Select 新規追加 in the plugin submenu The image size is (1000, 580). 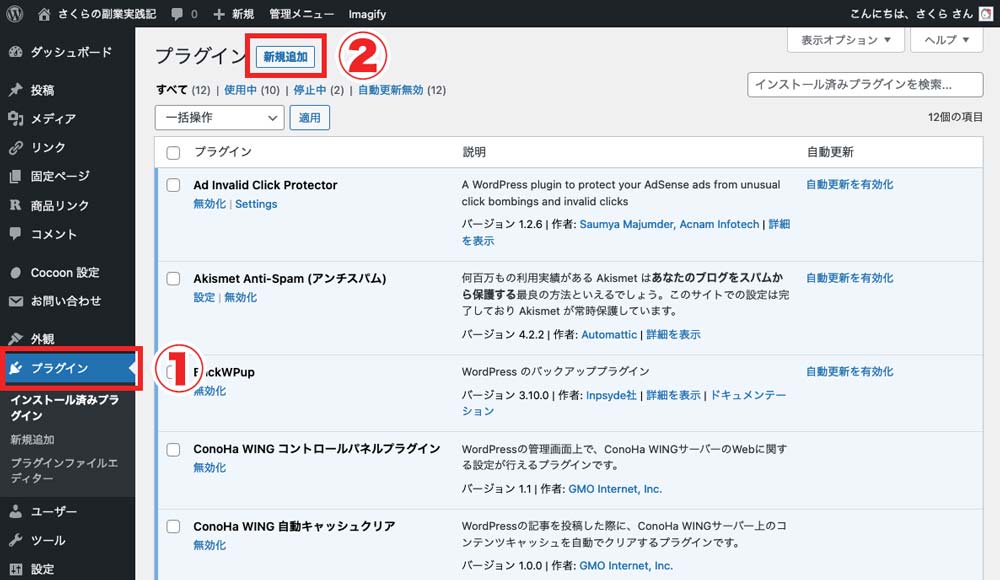point(33,440)
